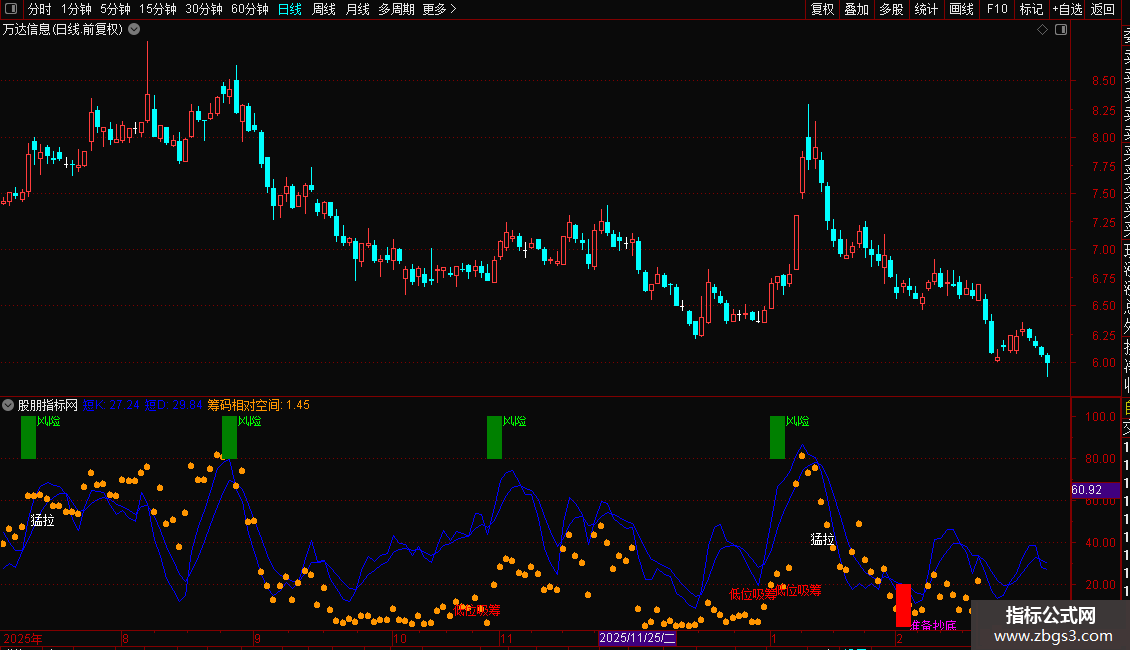The width and height of the screenshot is (1130, 650).
Task: Switch to the 60分钟 period tab
Action: [249, 9]
